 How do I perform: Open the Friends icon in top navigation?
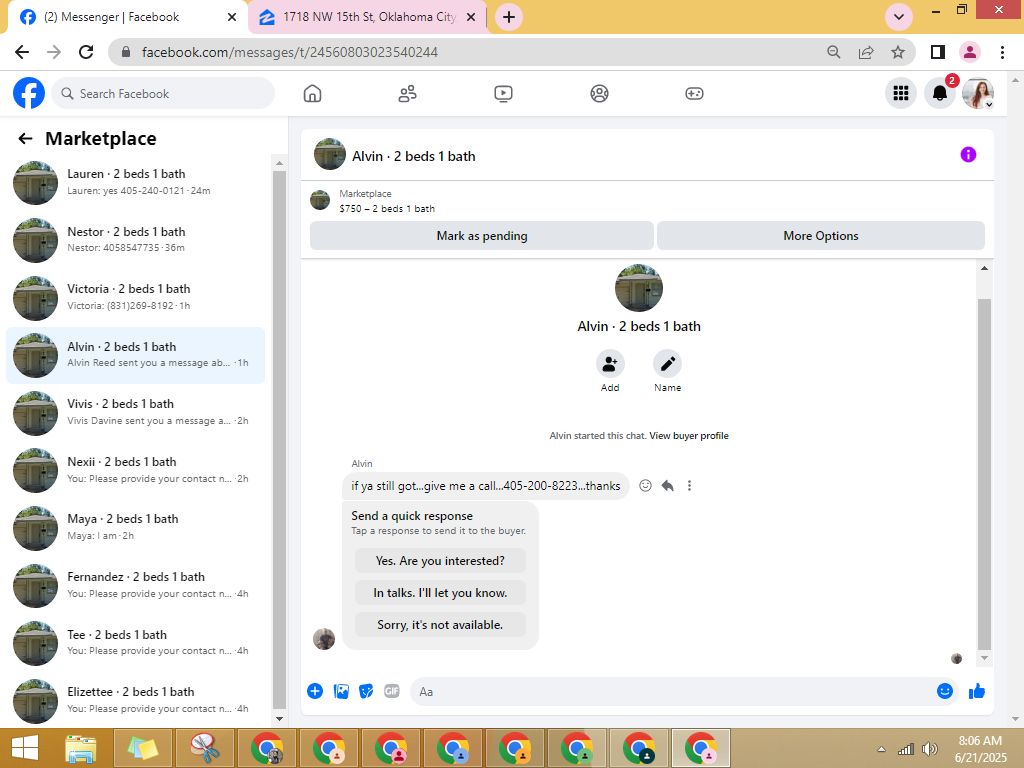[408, 93]
